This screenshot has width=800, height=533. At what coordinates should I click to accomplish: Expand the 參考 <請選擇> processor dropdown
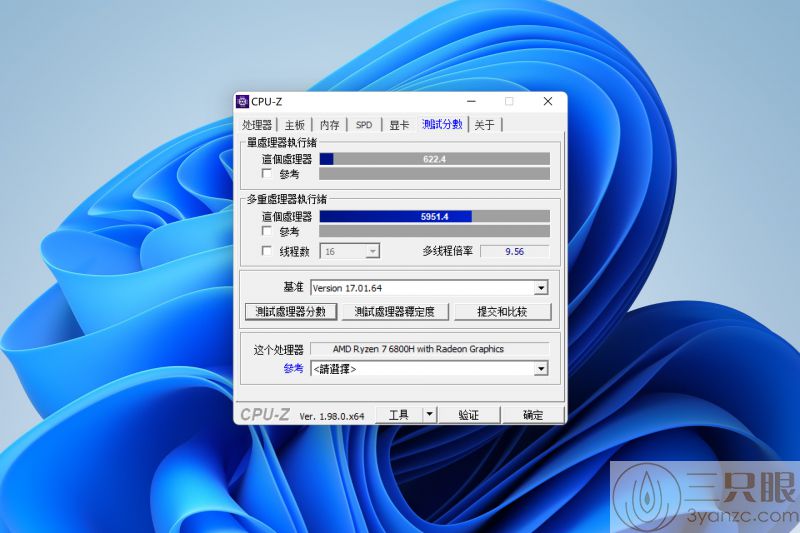[541, 368]
